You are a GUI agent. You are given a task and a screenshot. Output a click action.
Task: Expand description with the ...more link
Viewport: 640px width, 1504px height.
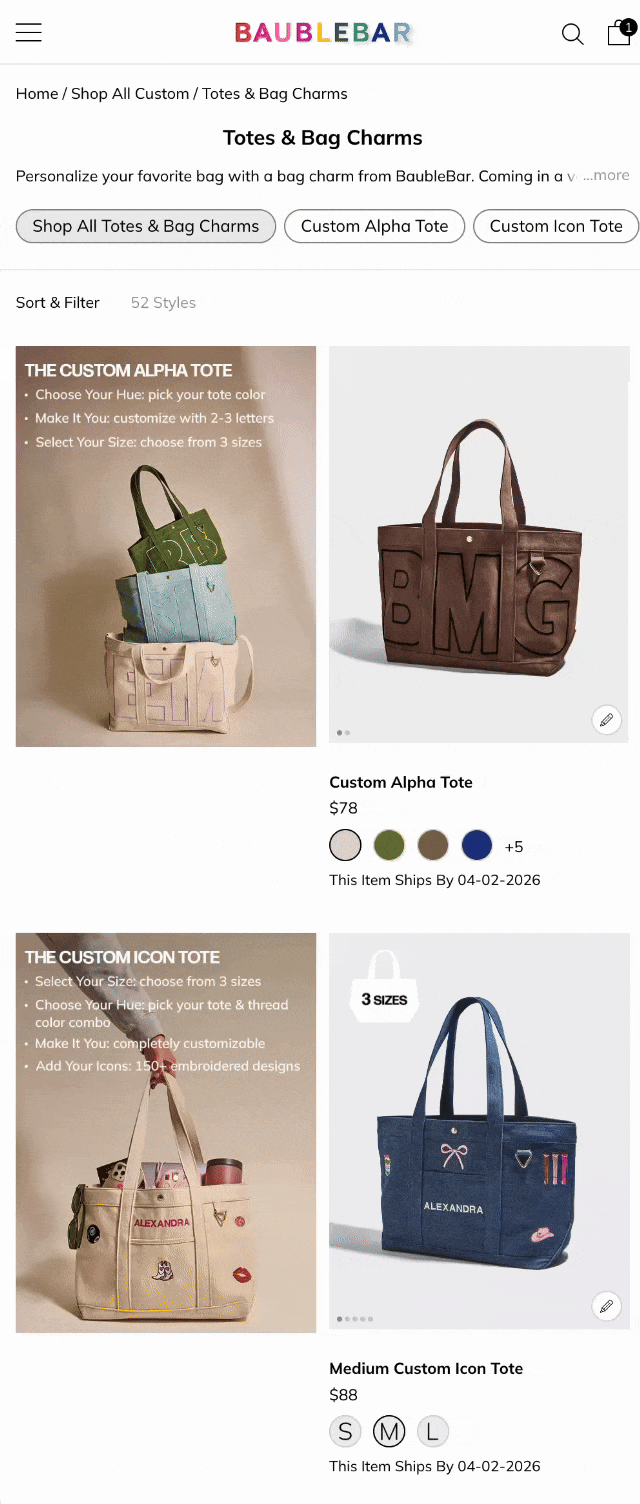606,175
